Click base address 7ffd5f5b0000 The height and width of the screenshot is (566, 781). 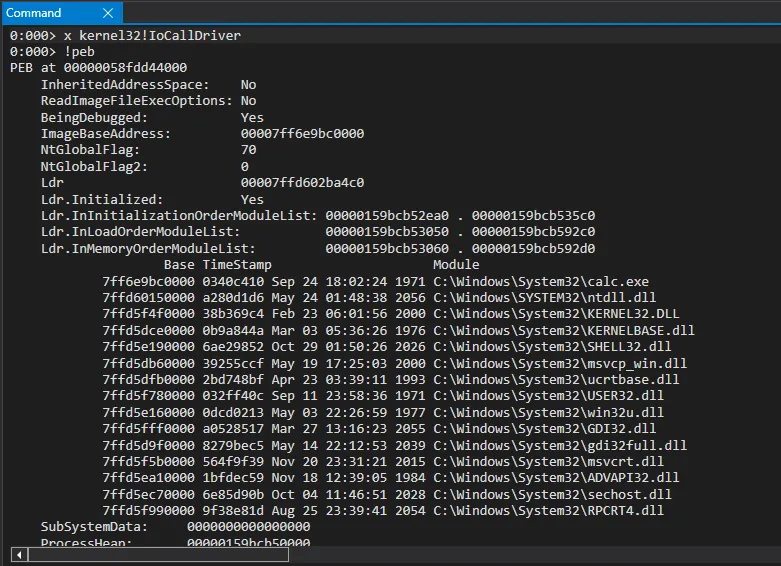point(148,461)
